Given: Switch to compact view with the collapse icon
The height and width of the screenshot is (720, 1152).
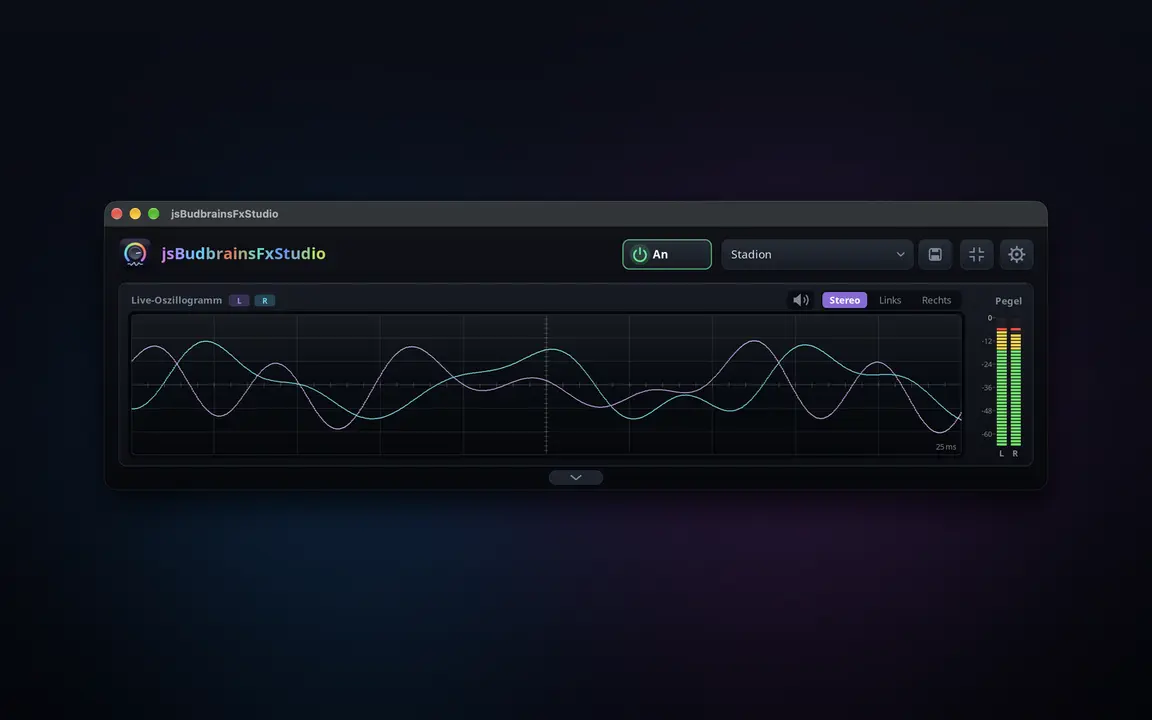Looking at the screenshot, I should pyautogui.click(x=976, y=254).
